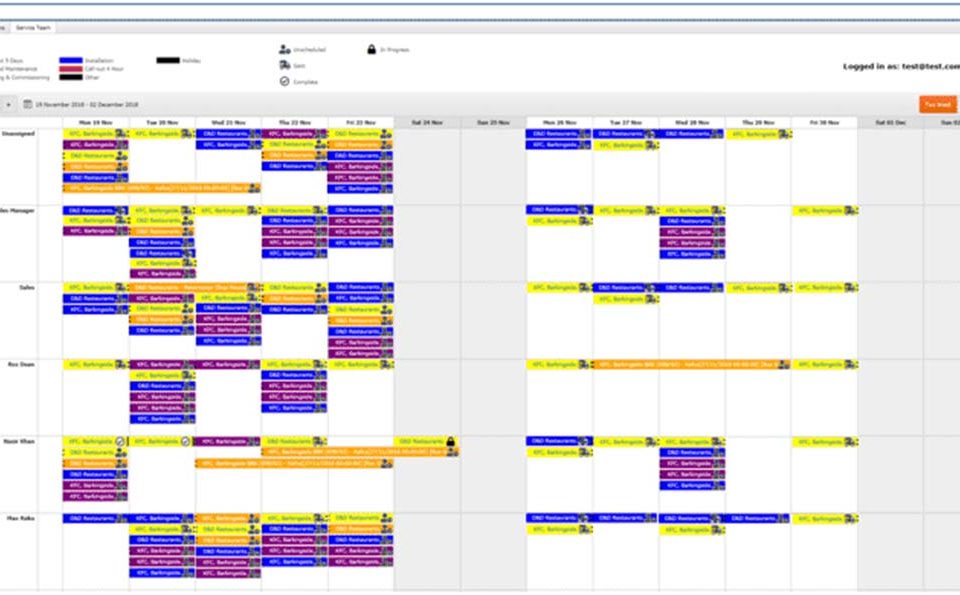
Task: Select the Unassigned row label
Action: click(x=18, y=133)
